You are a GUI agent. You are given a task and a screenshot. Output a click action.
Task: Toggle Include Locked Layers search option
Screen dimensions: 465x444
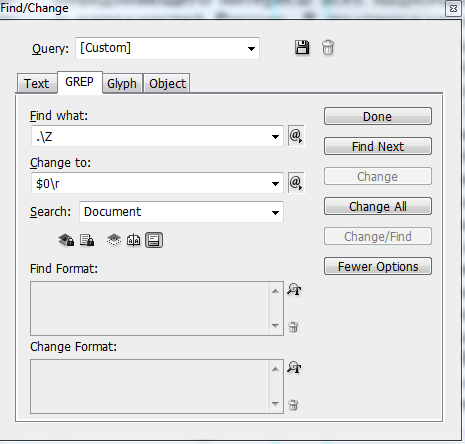(66, 240)
